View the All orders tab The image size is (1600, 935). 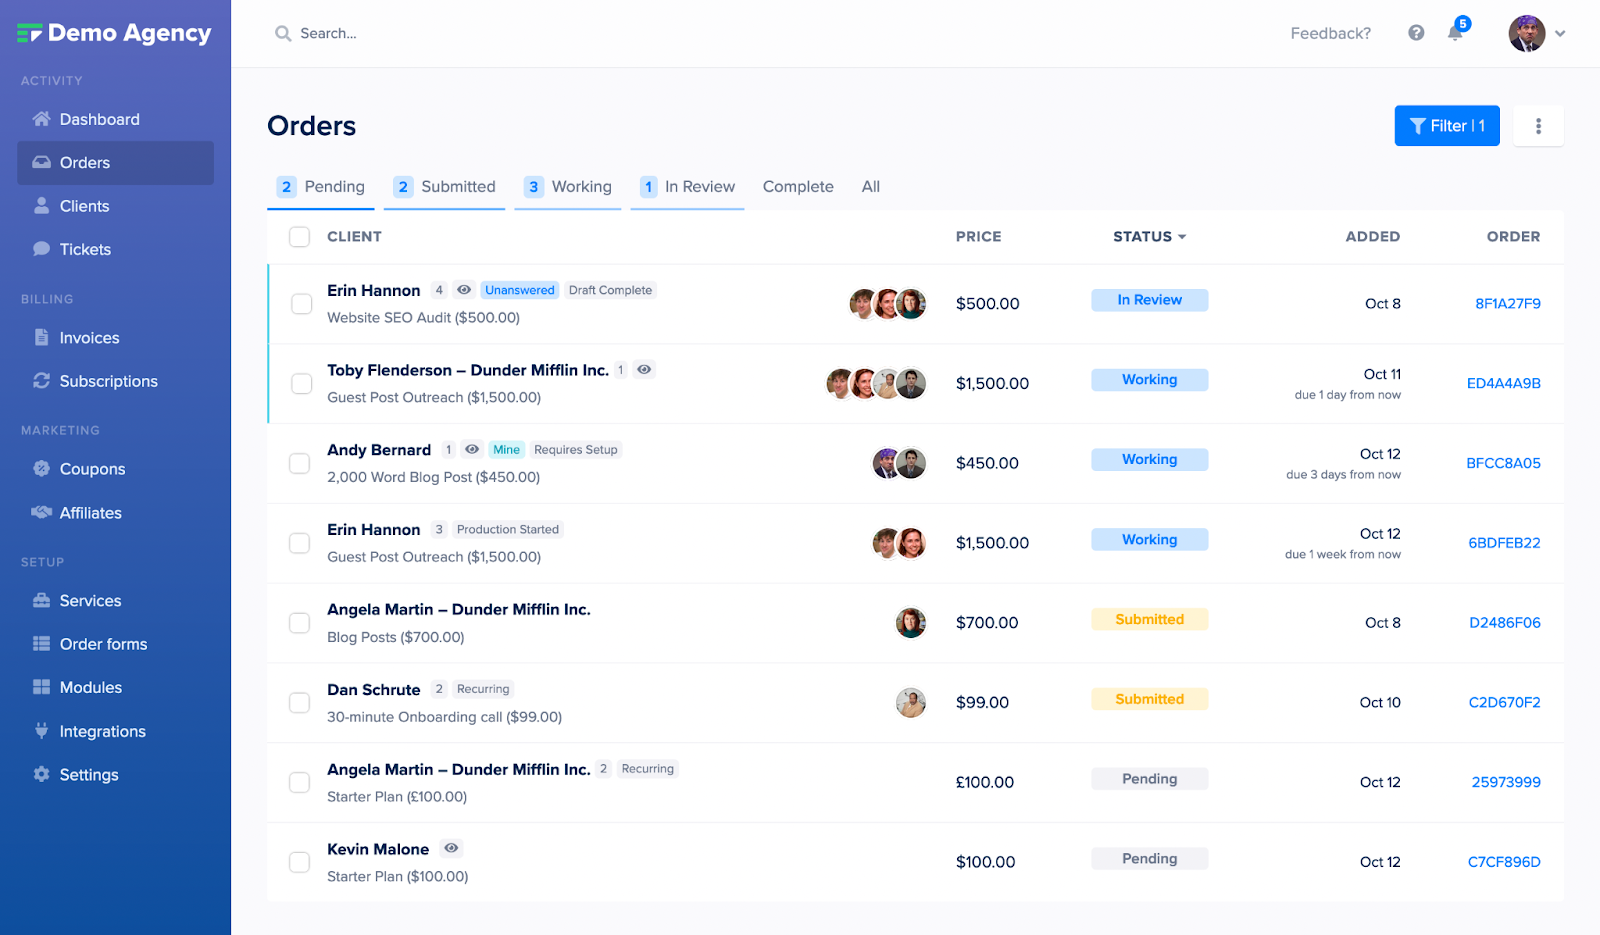tap(870, 186)
